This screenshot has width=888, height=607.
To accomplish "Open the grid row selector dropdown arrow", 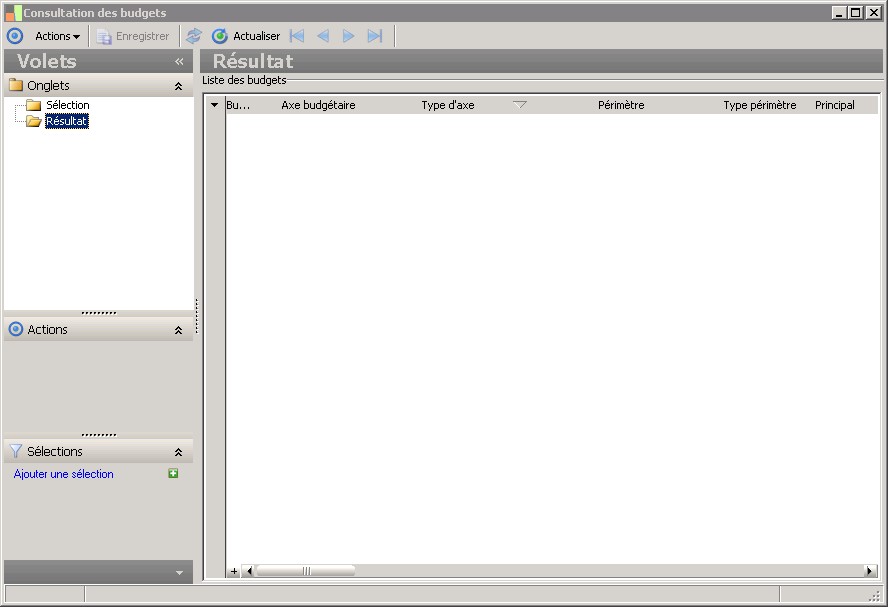I will tap(215, 105).
